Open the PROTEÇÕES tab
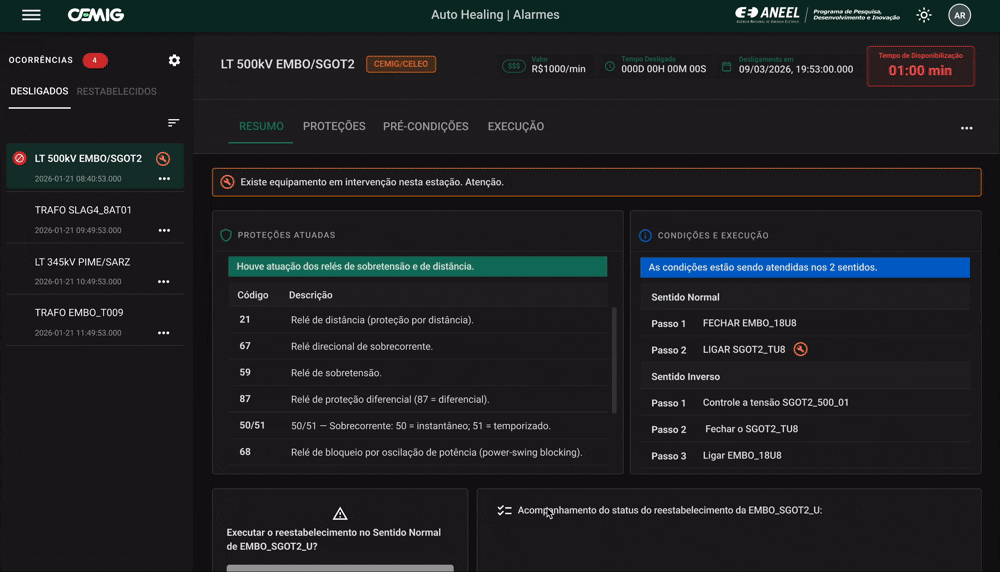This screenshot has height=572, width=1000. pyautogui.click(x=334, y=126)
